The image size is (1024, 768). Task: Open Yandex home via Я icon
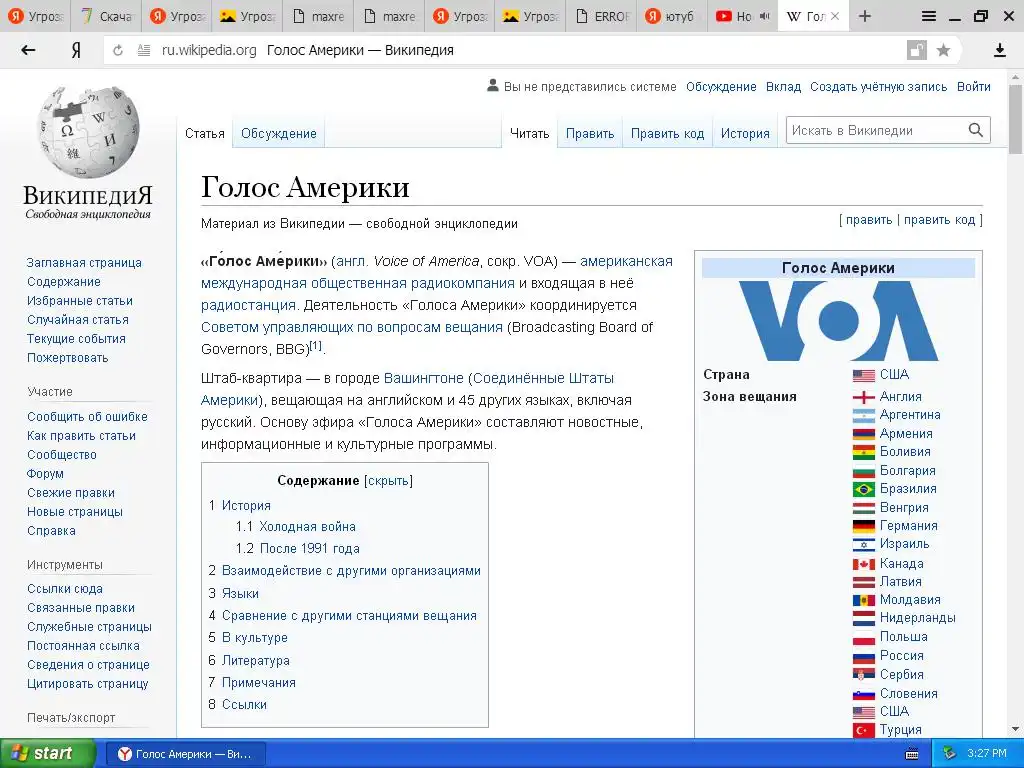click(x=76, y=50)
